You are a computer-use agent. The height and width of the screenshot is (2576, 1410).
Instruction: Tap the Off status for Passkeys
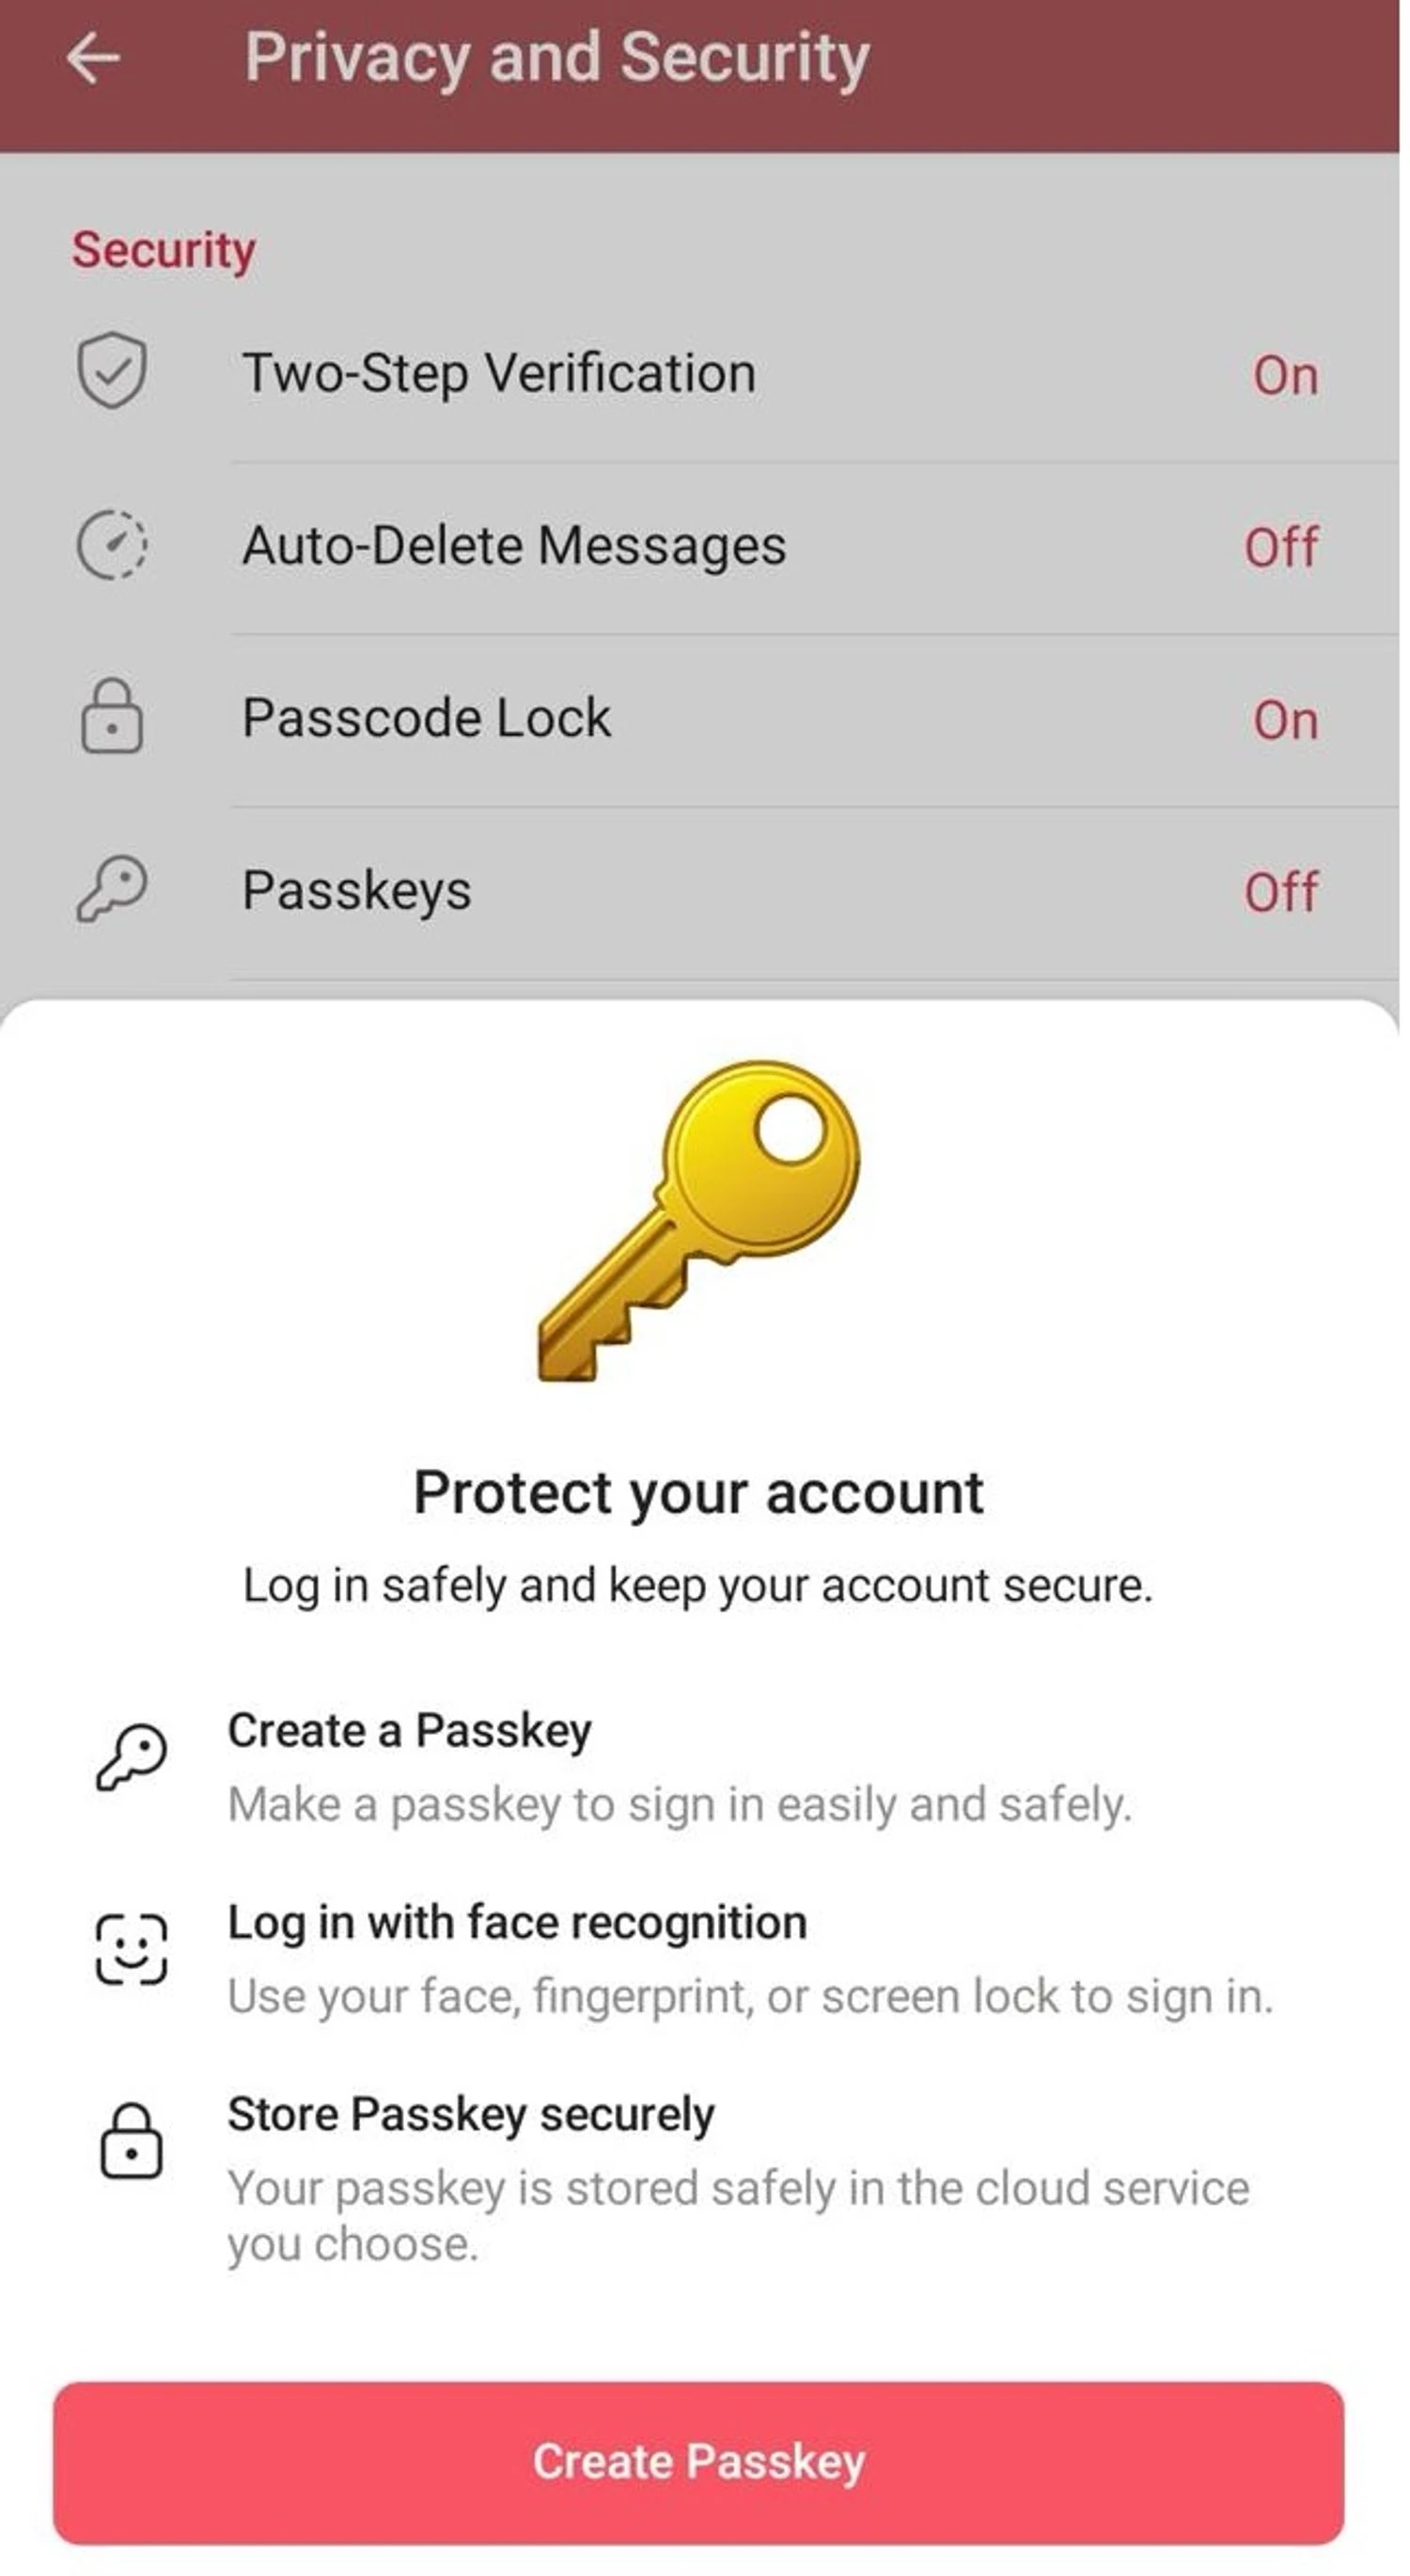(1281, 892)
